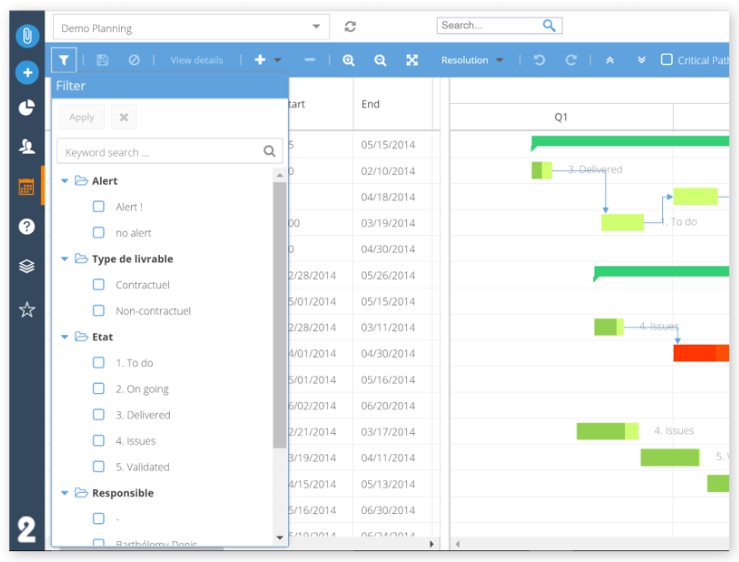739x562 pixels.
Task: Open the calendar planning icon in sidebar
Action: point(27,187)
